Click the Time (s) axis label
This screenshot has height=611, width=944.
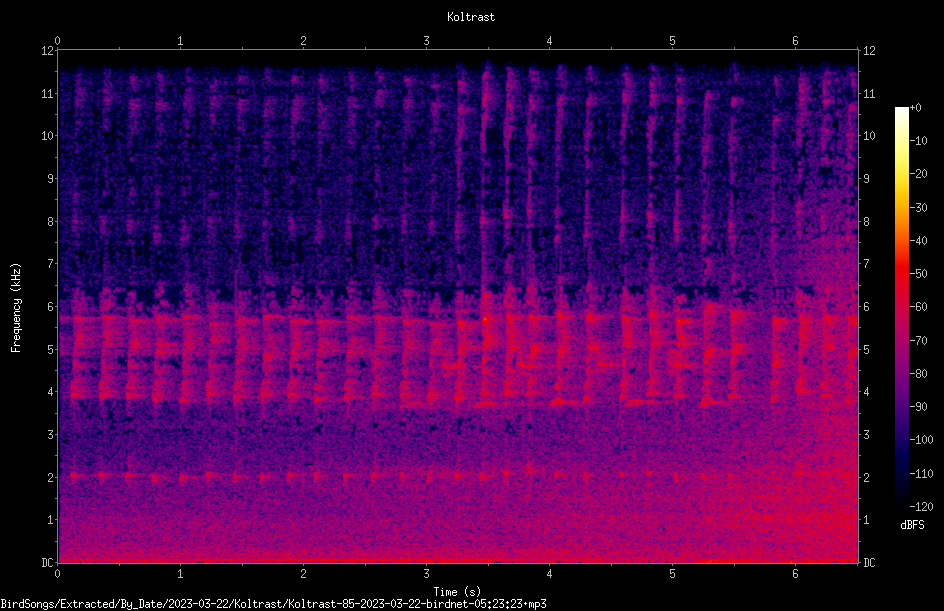pyautogui.click(x=457, y=592)
